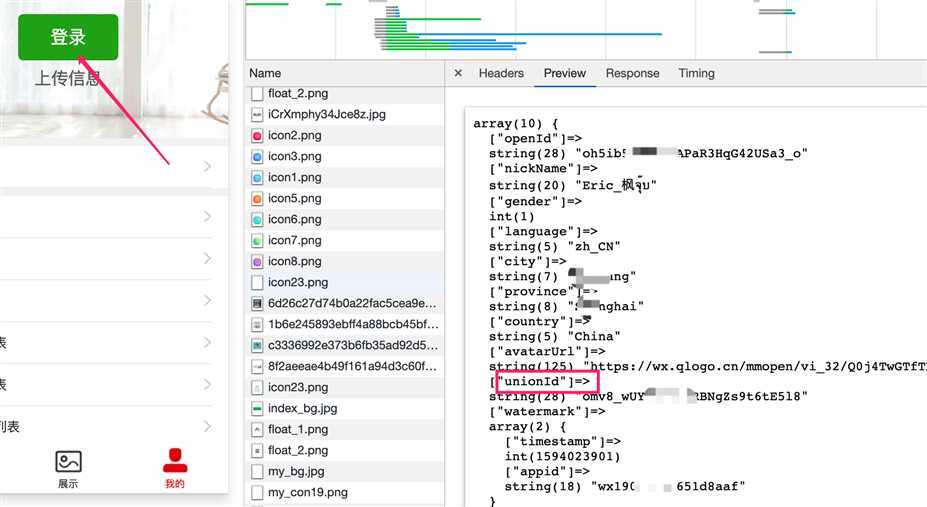Select the c3336992e373b6fb35ad92d5 request
The width and height of the screenshot is (927, 507).
pyautogui.click(x=345, y=345)
